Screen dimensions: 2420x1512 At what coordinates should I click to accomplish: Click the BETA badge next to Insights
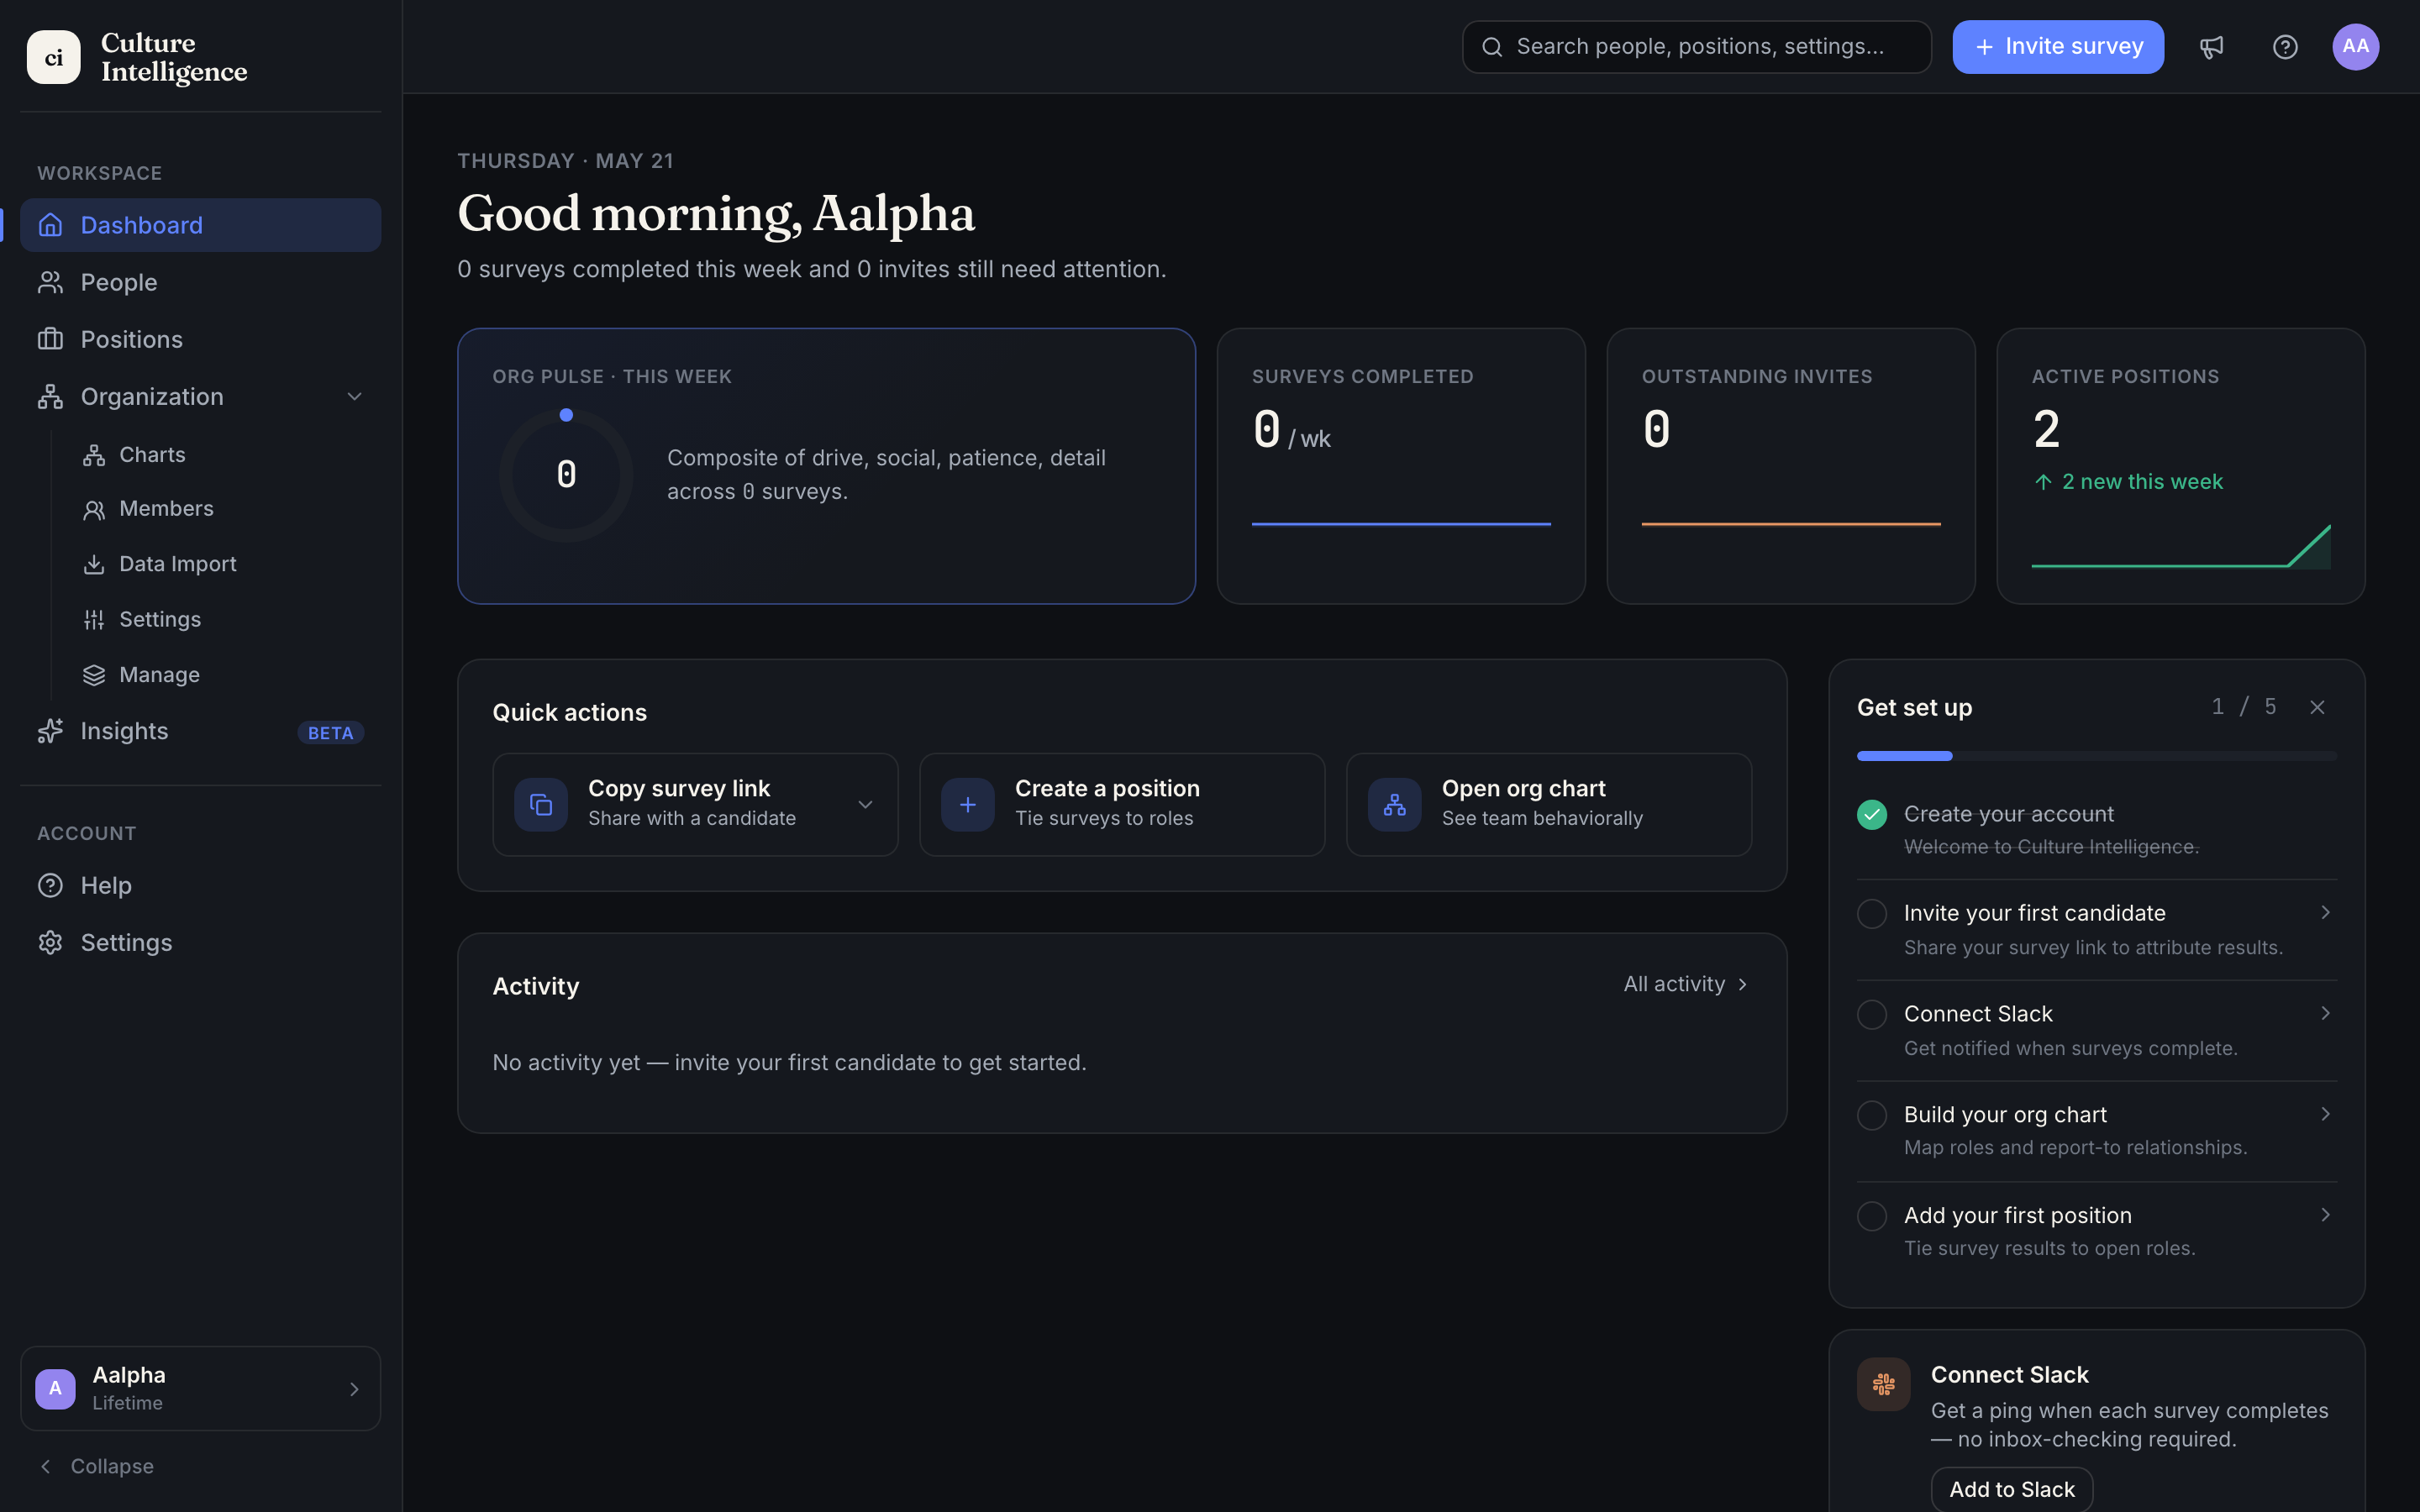click(331, 733)
